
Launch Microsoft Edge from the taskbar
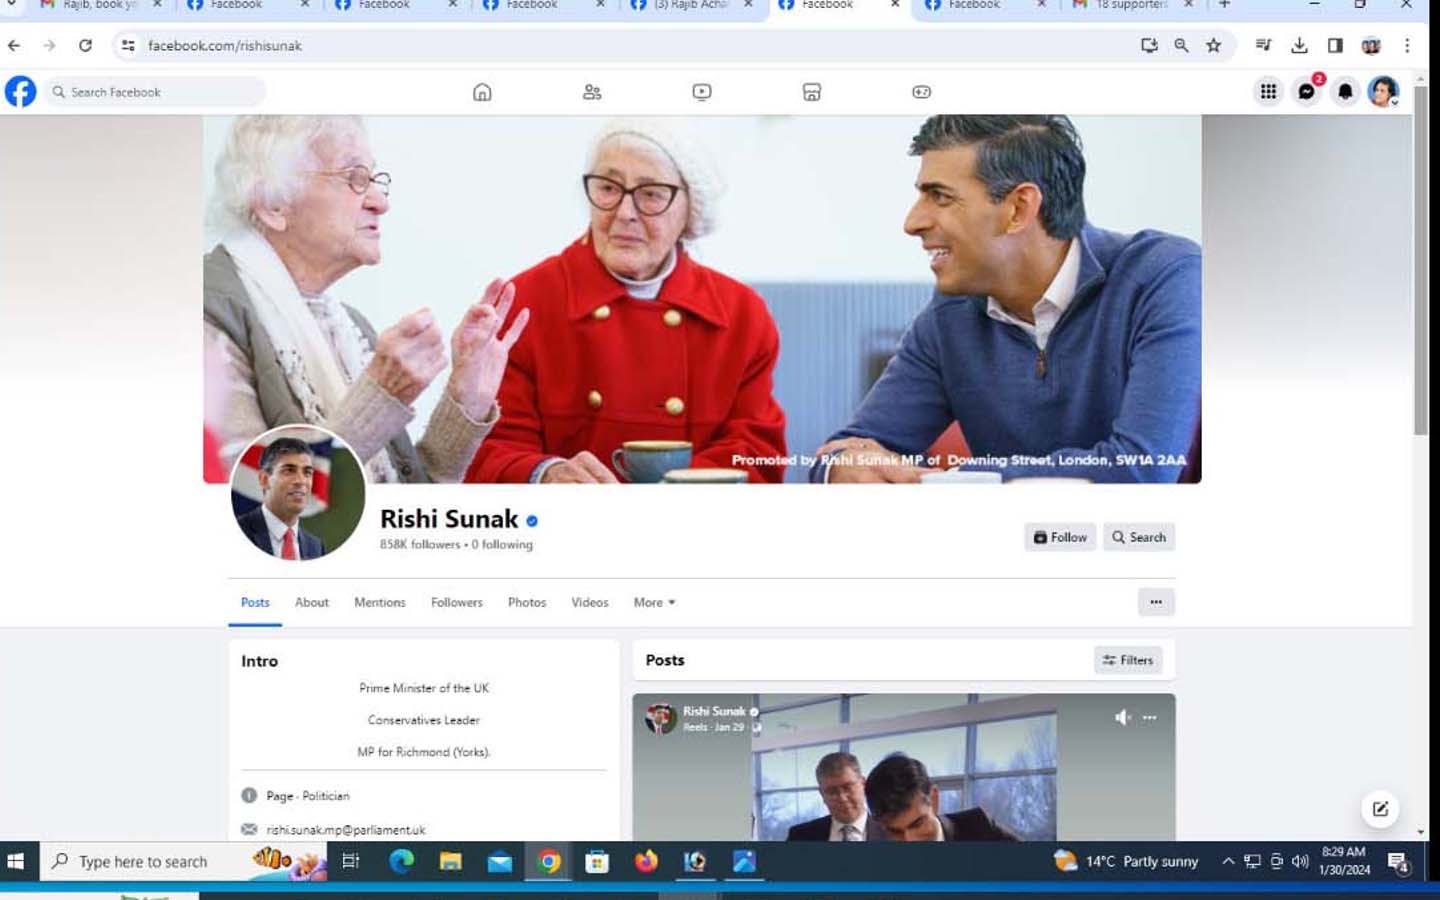[x=402, y=861]
